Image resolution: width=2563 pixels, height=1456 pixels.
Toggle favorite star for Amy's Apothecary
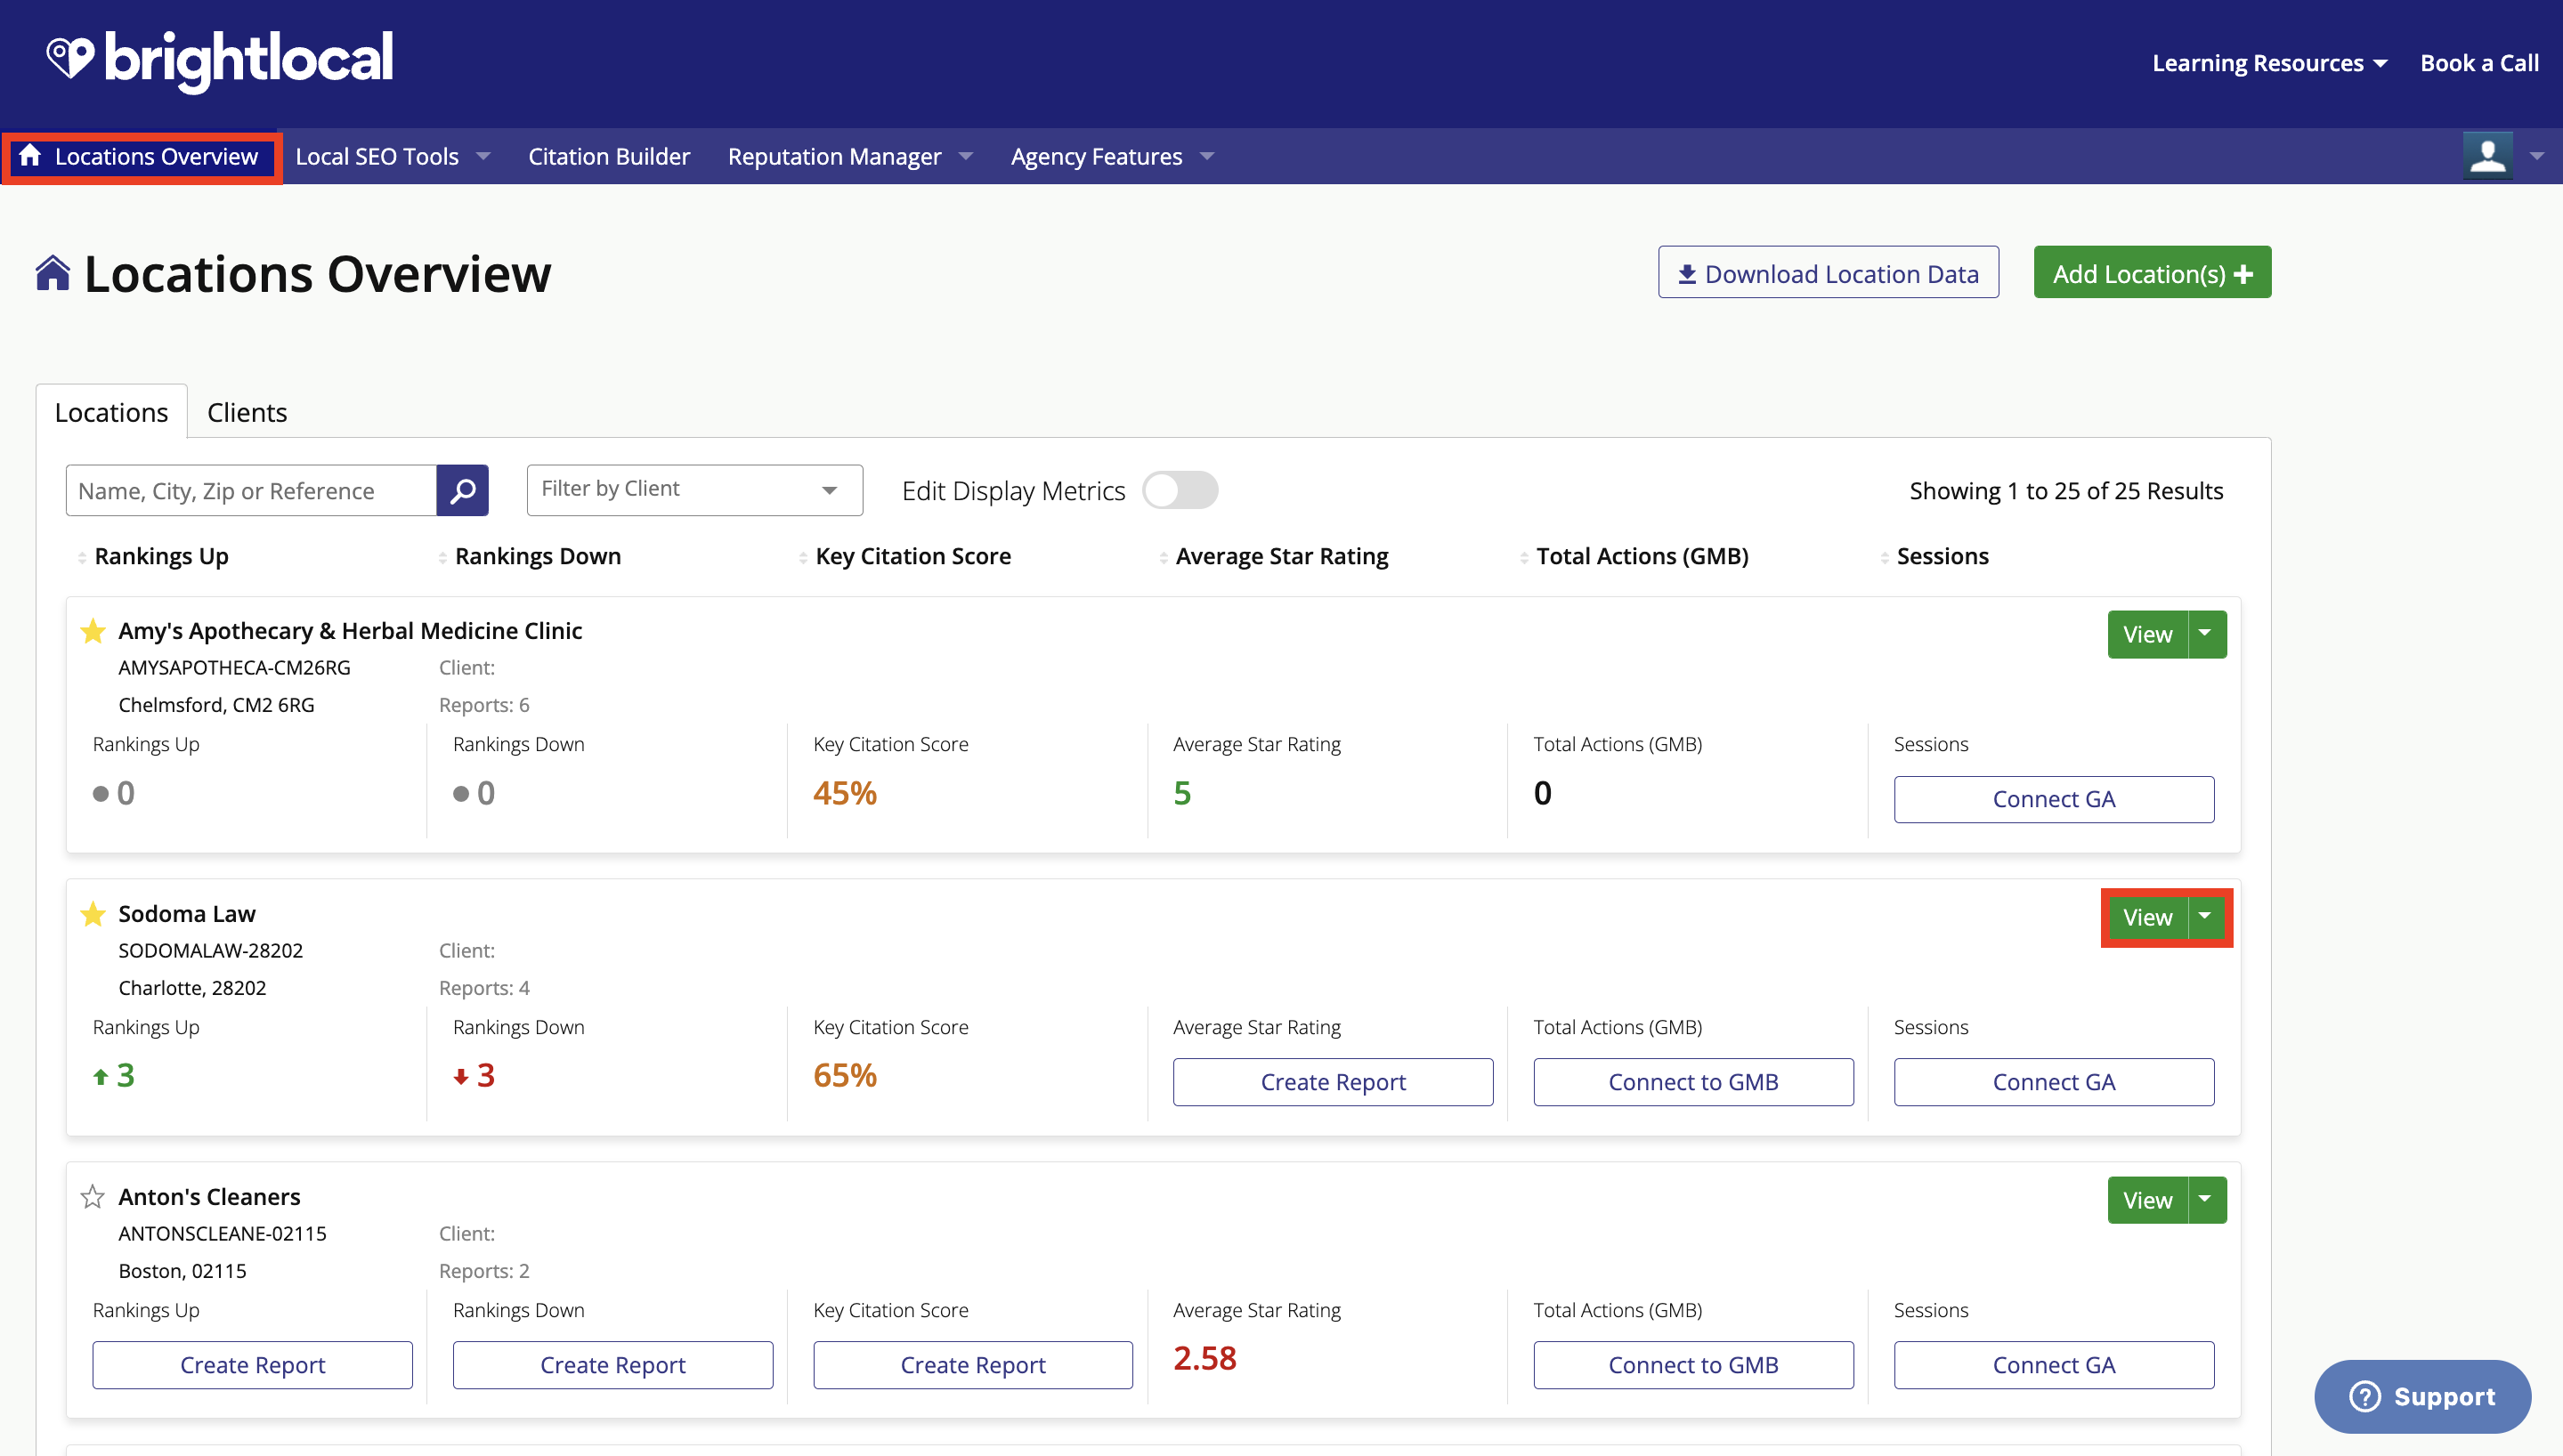pyautogui.click(x=93, y=631)
